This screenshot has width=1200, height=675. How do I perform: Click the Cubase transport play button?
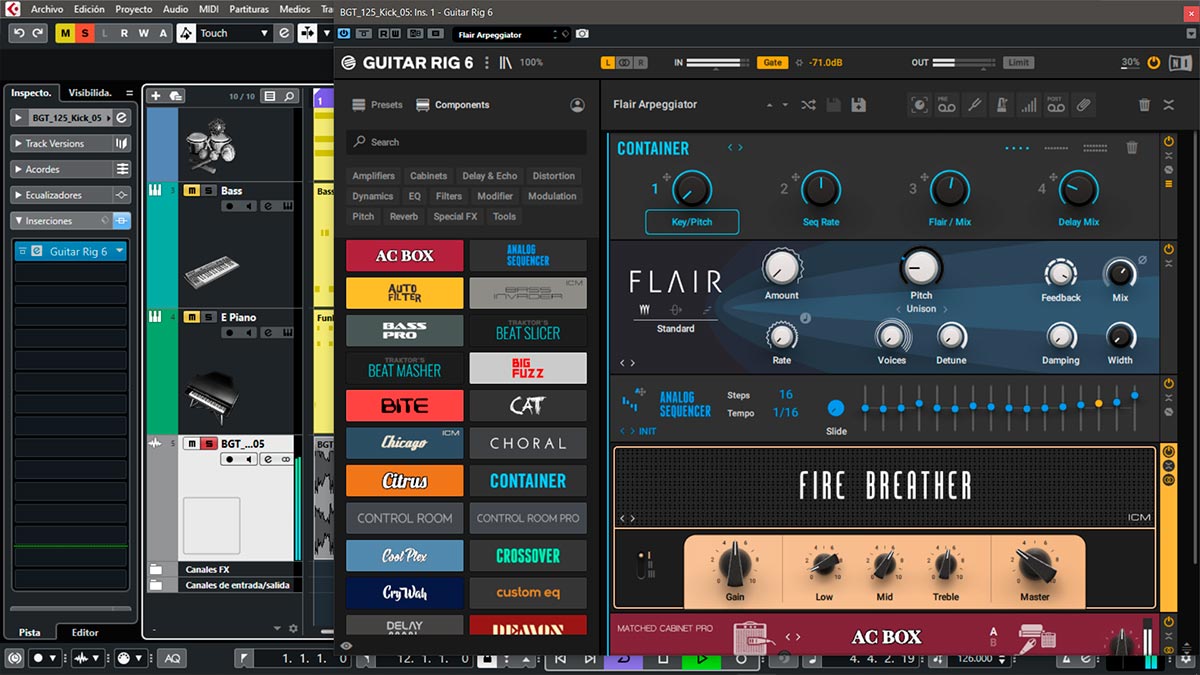[701, 658]
